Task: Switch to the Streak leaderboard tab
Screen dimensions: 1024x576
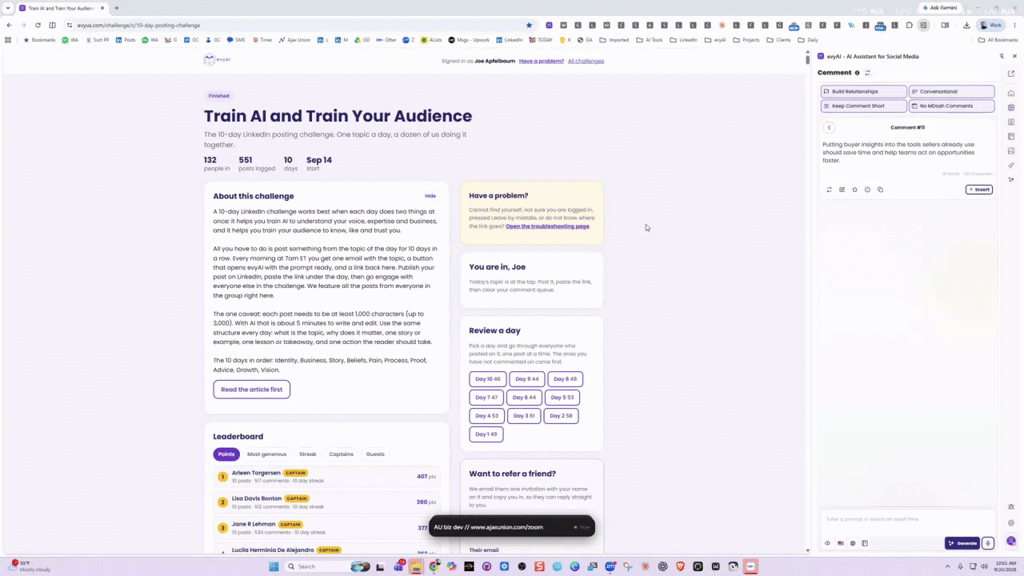Action: click(x=308, y=454)
